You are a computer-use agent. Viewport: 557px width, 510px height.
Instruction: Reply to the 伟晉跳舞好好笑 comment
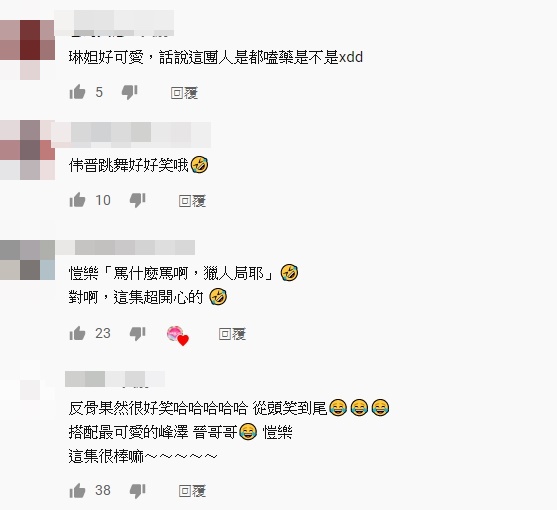click(192, 201)
